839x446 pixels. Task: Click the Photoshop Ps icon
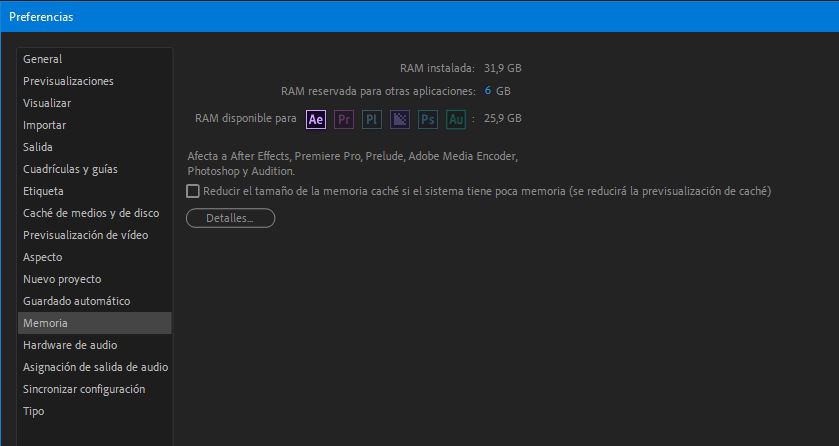click(x=428, y=119)
